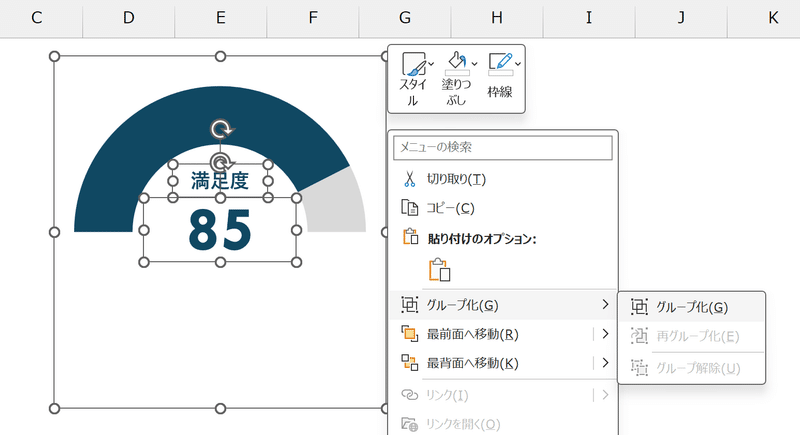This screenshot has height=435, width=800.
Task: Click the 85 value text box
Action: (x=220, y=230)
